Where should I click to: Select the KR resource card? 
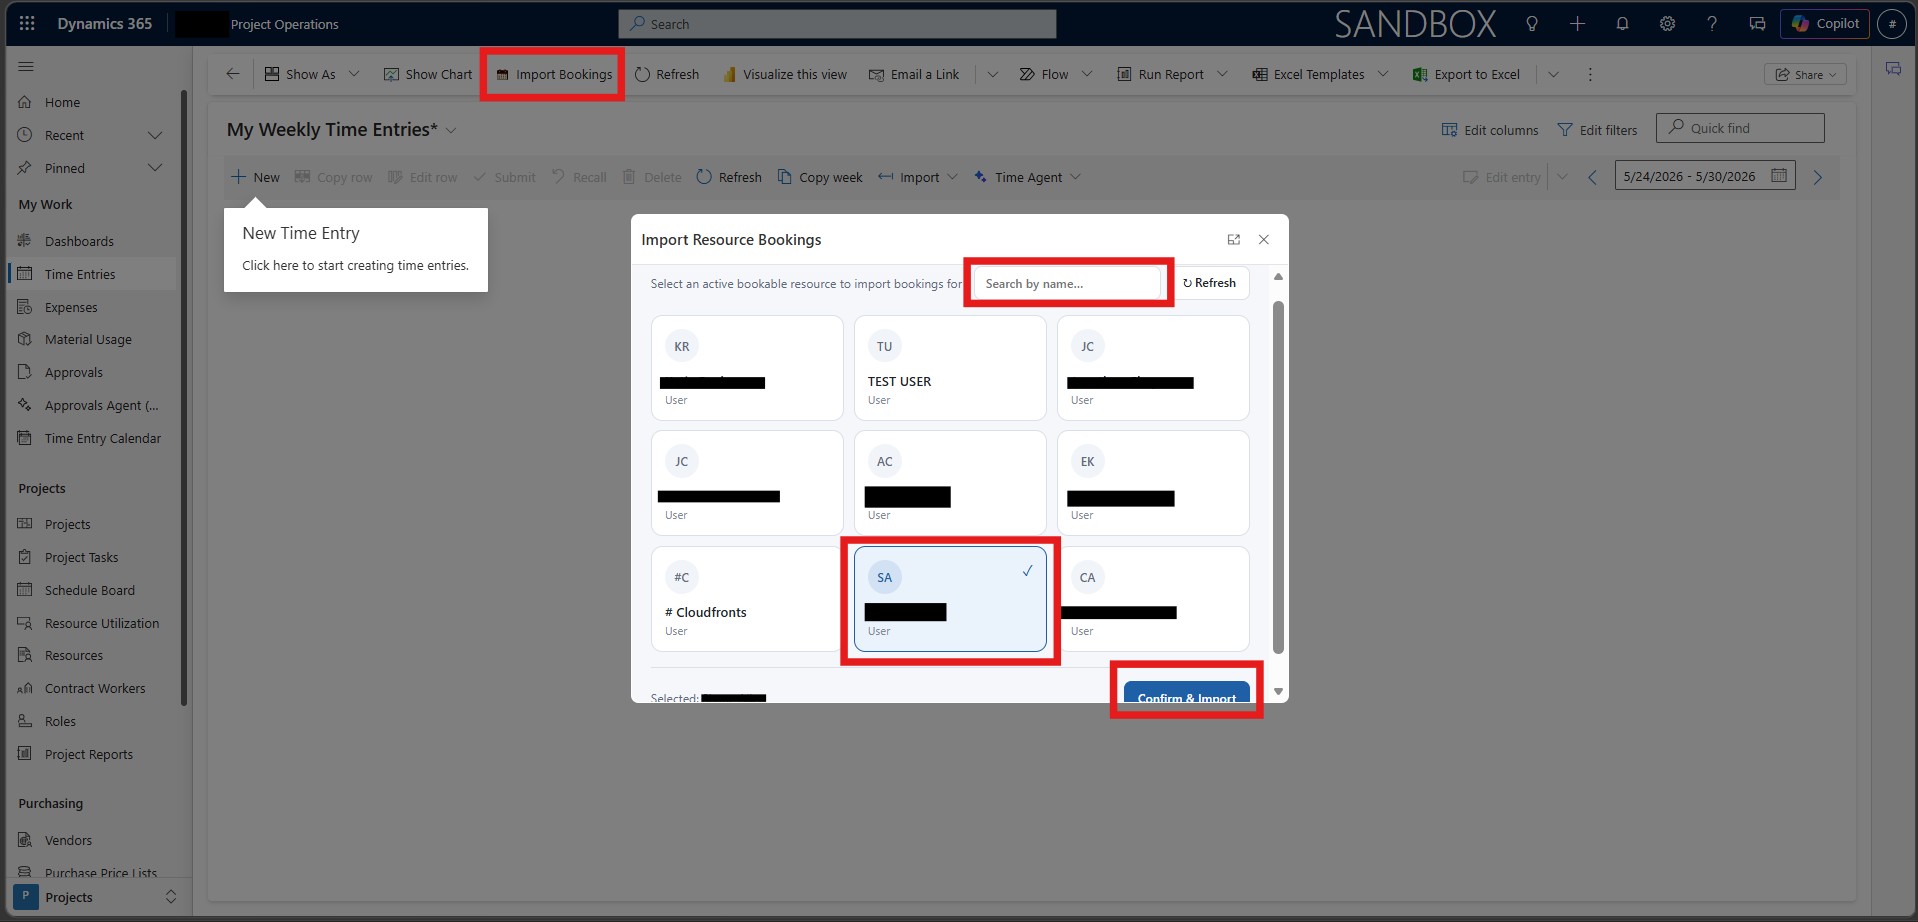pos(746,368)
